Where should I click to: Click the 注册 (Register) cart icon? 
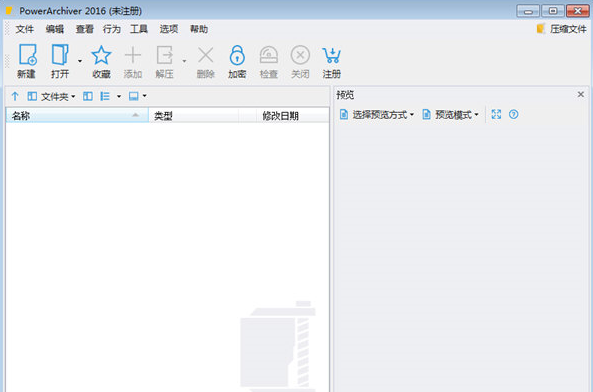tap(331, 55)
